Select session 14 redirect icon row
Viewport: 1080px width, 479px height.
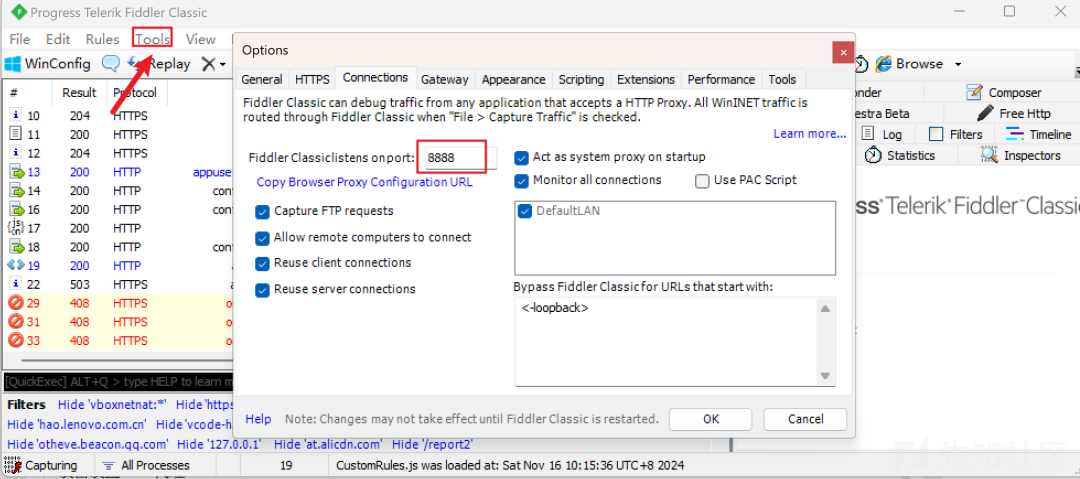[x=15, y=190]
